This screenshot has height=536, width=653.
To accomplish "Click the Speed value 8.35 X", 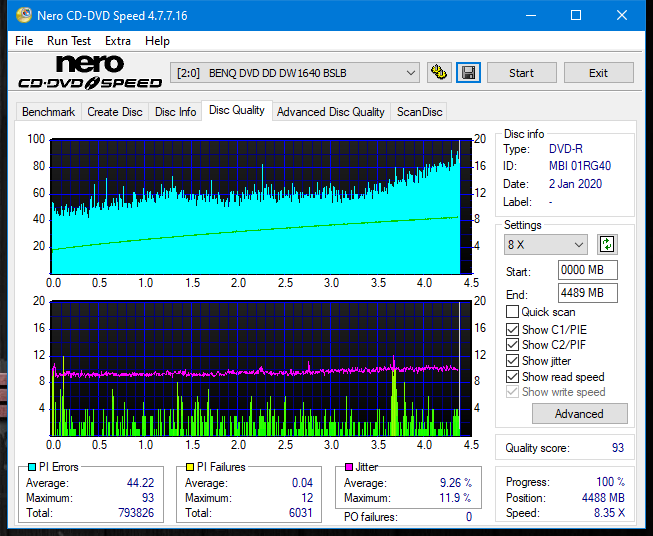I will (x=609, y=513).
